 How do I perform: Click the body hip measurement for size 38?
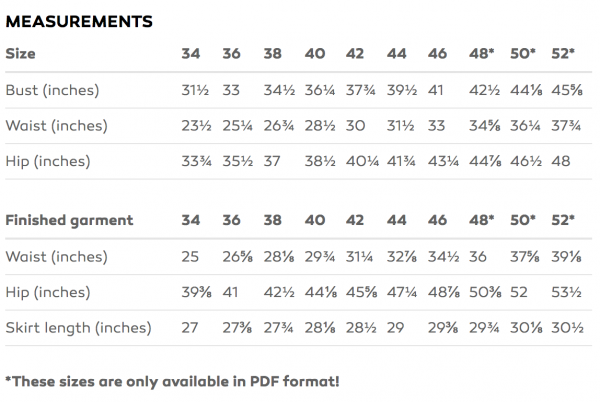click(x=272, y=162)
